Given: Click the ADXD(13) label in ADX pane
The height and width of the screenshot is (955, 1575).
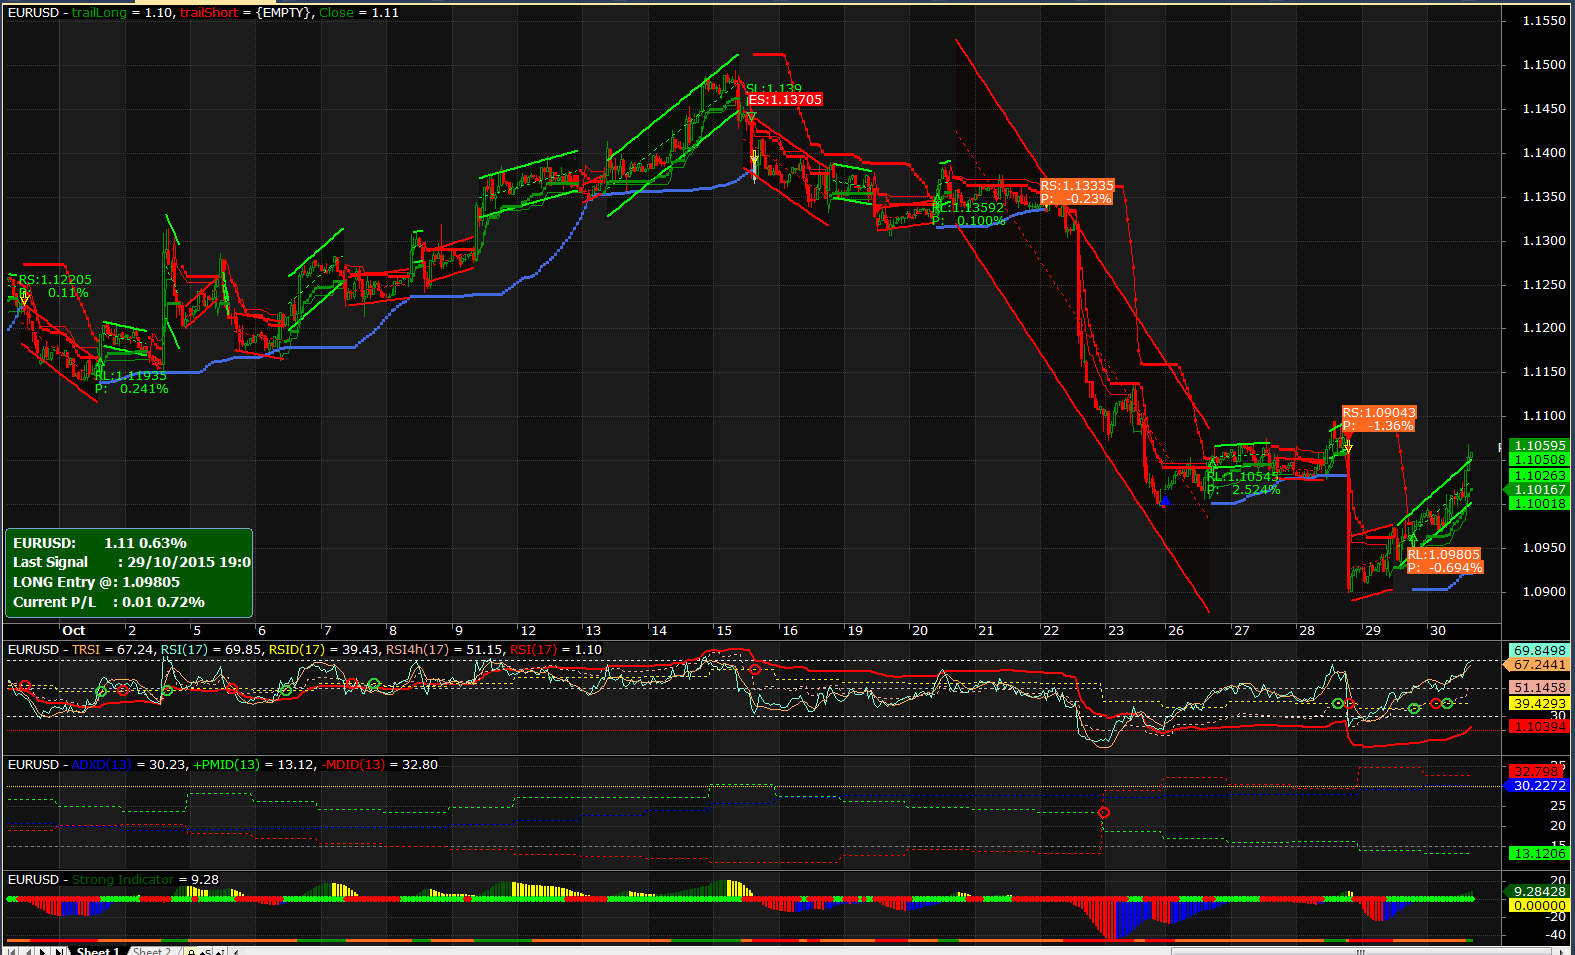Looking at the screenshot, I should pos(101,765).
